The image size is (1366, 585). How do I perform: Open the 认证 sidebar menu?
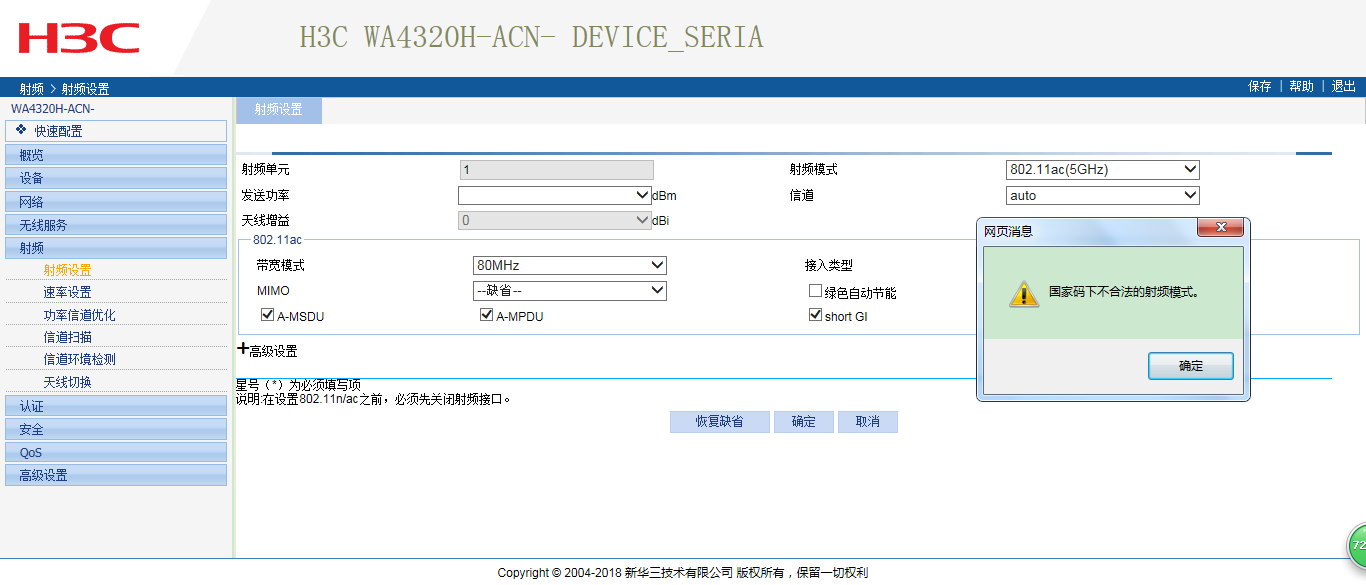116,406
